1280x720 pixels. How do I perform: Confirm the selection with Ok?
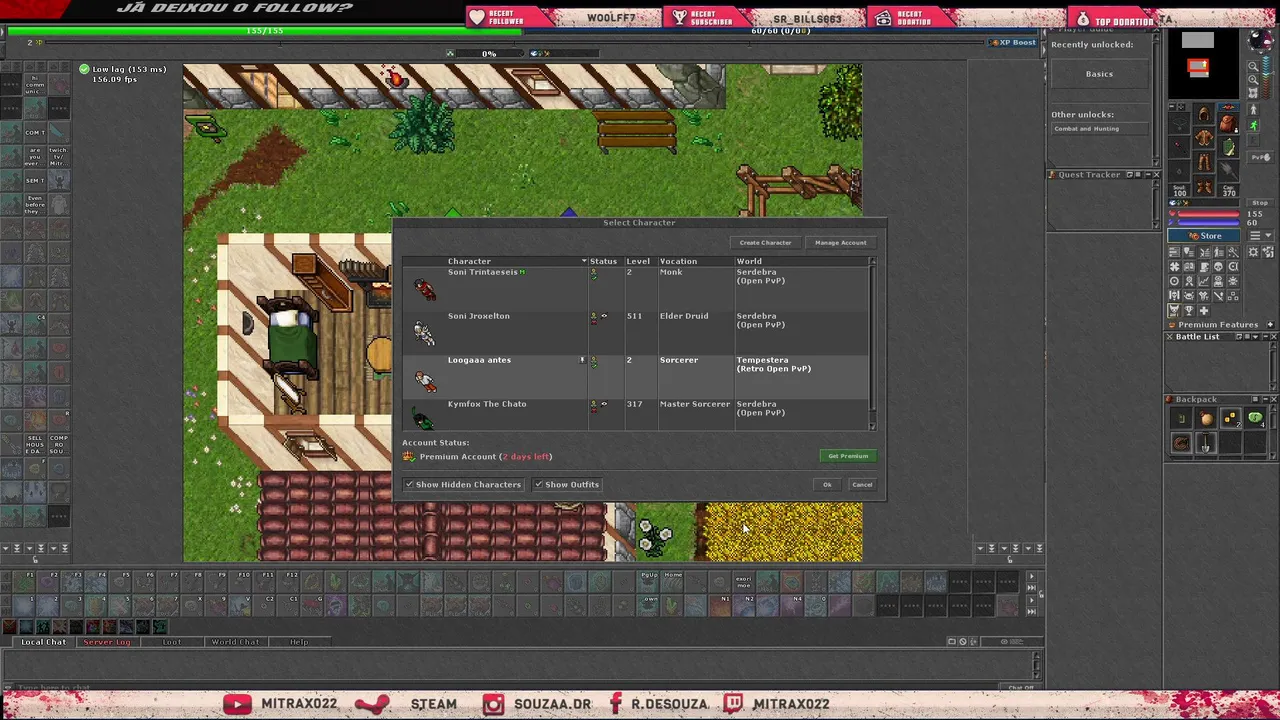pyautogui.click(x=827, y=485)
